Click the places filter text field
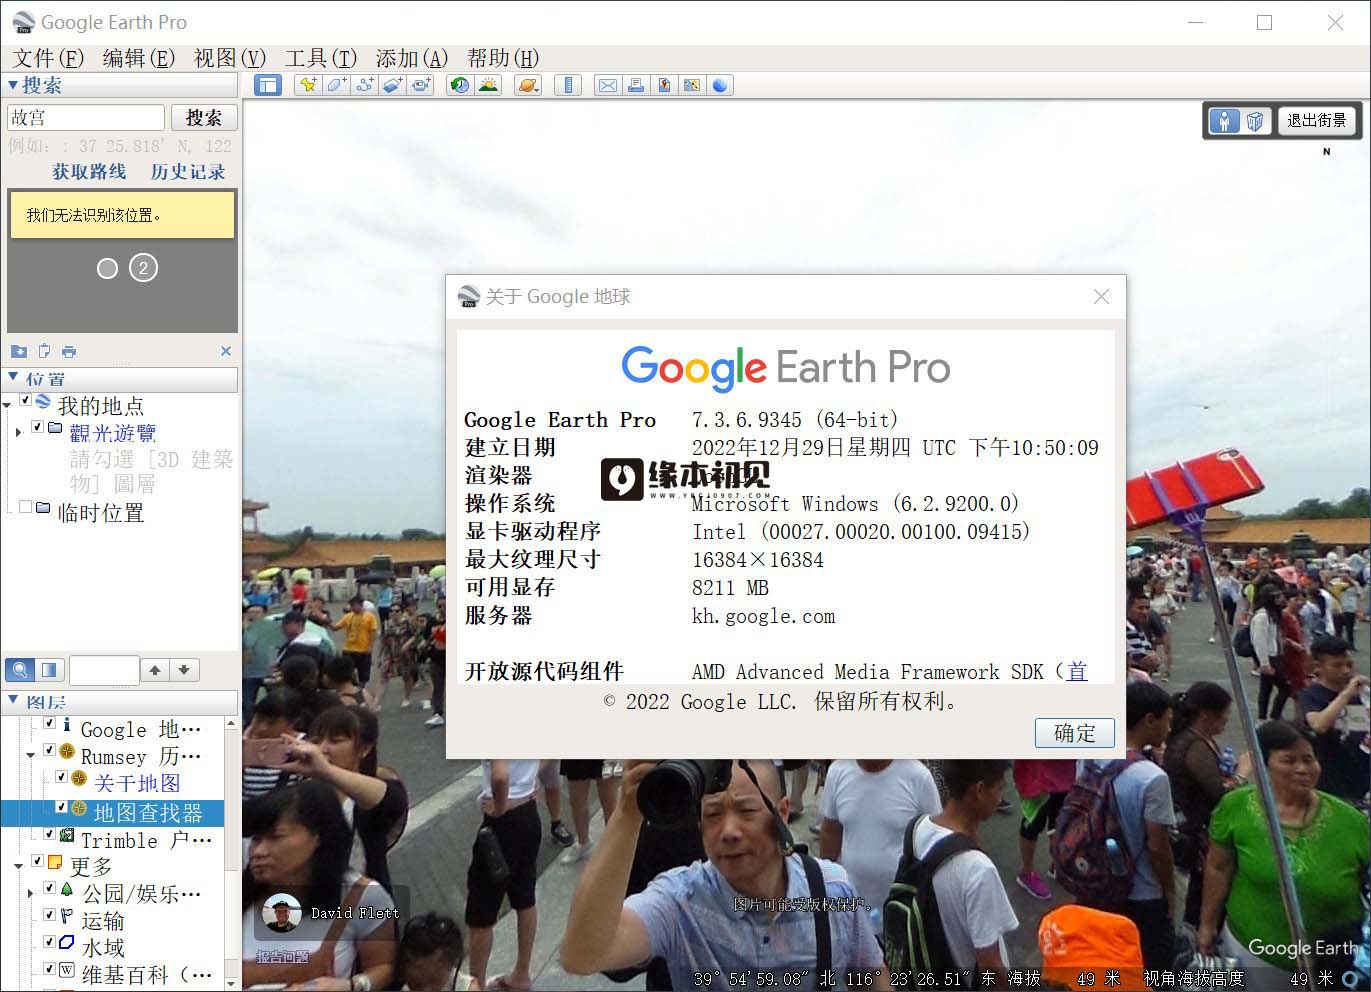1371x992 pixels. 104,670
